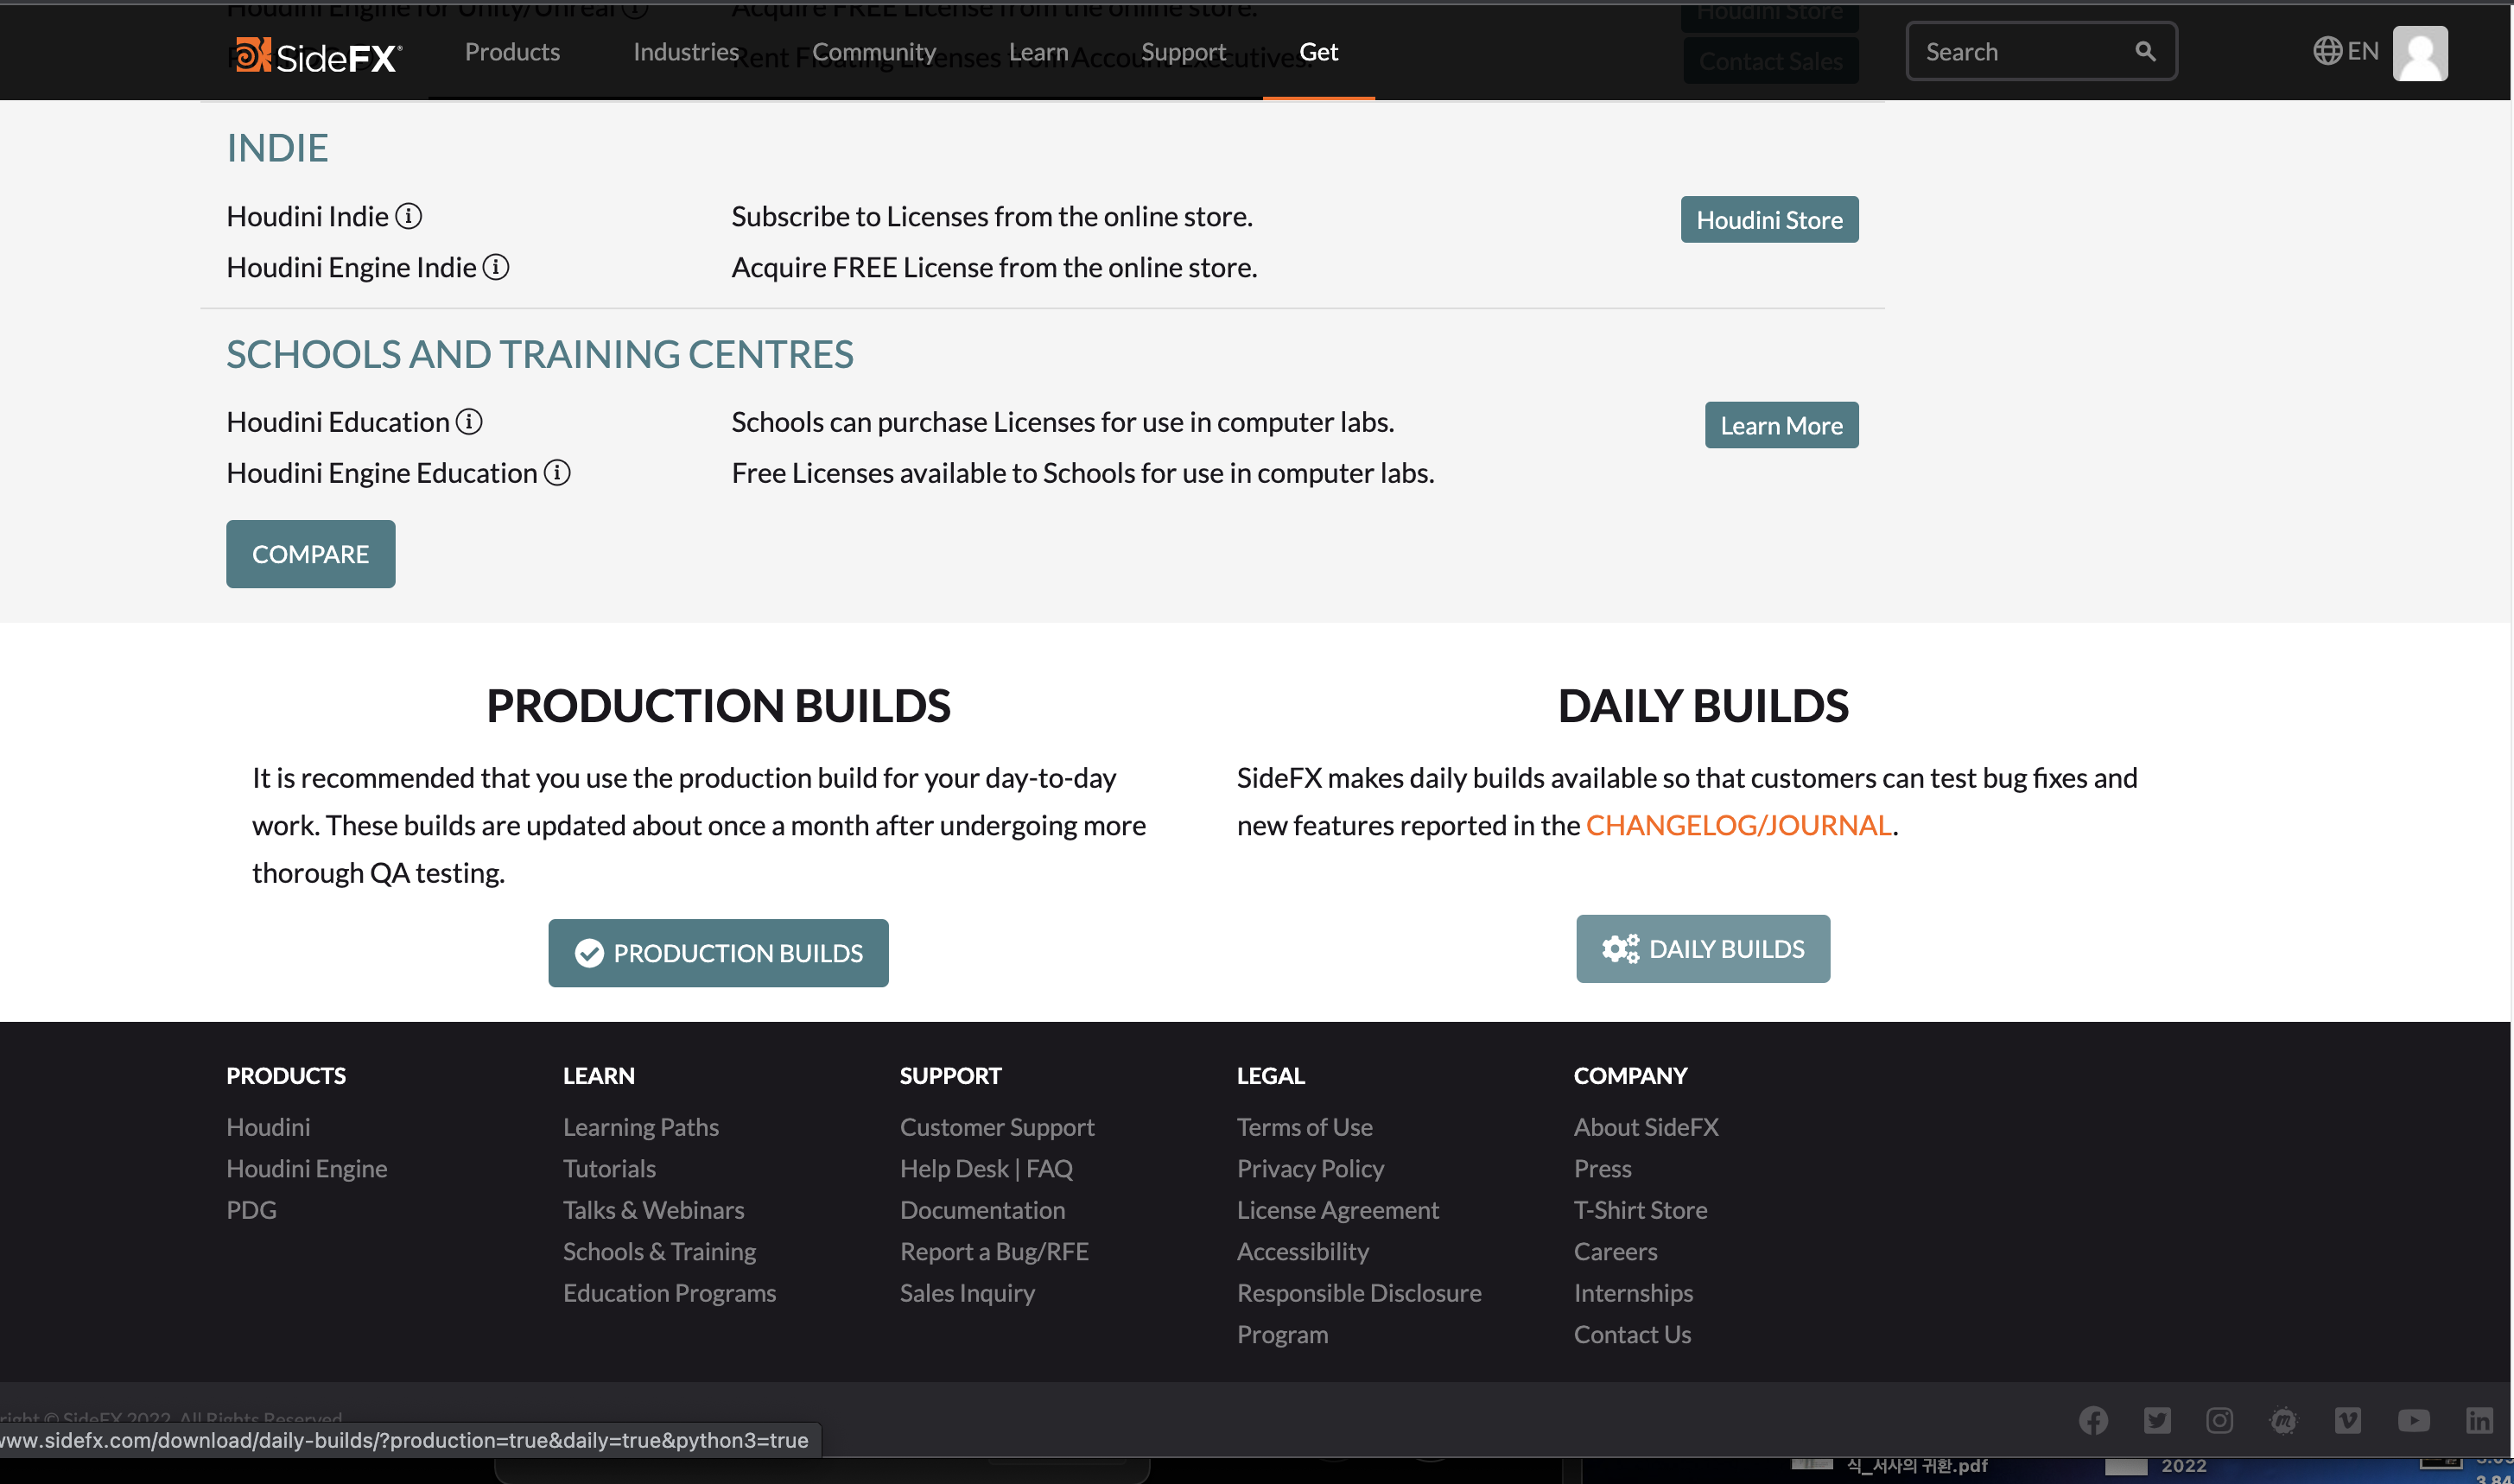The width and height of the screenshot is (2514, 1484).
Task: Click the info icon beside Houdini Indie
Action: pos(408,216)
